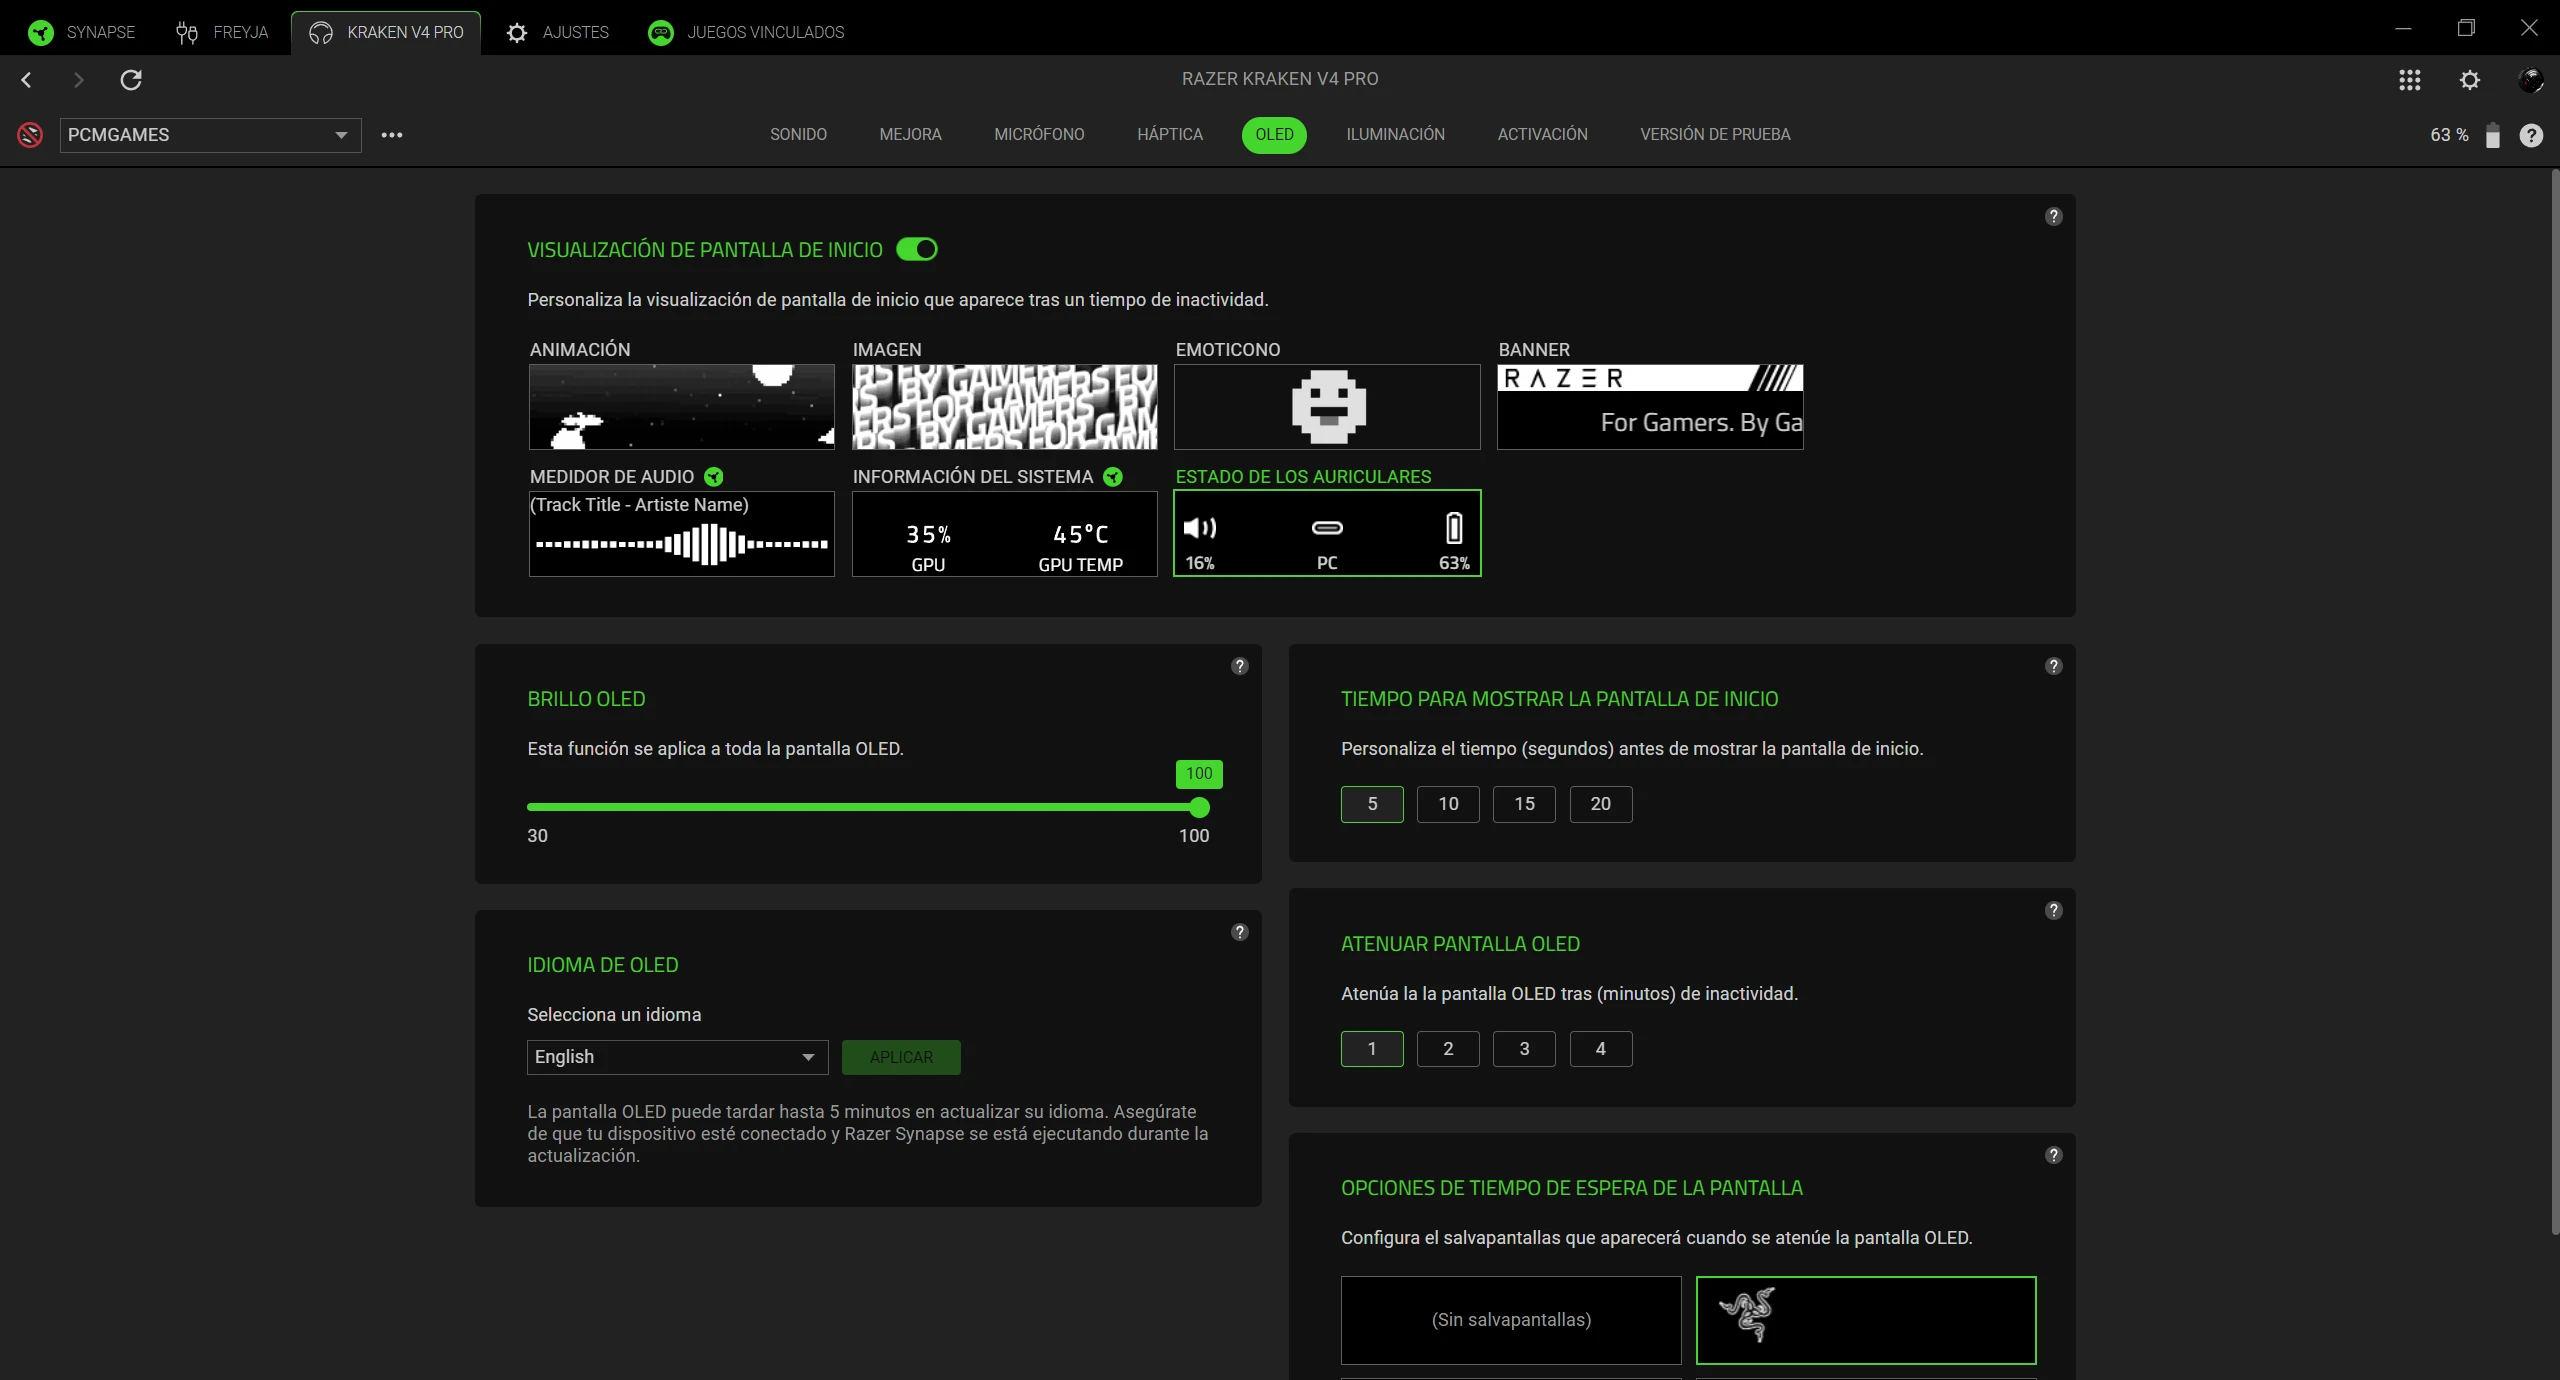Go to the Mejora section

(x=910, y=134)
